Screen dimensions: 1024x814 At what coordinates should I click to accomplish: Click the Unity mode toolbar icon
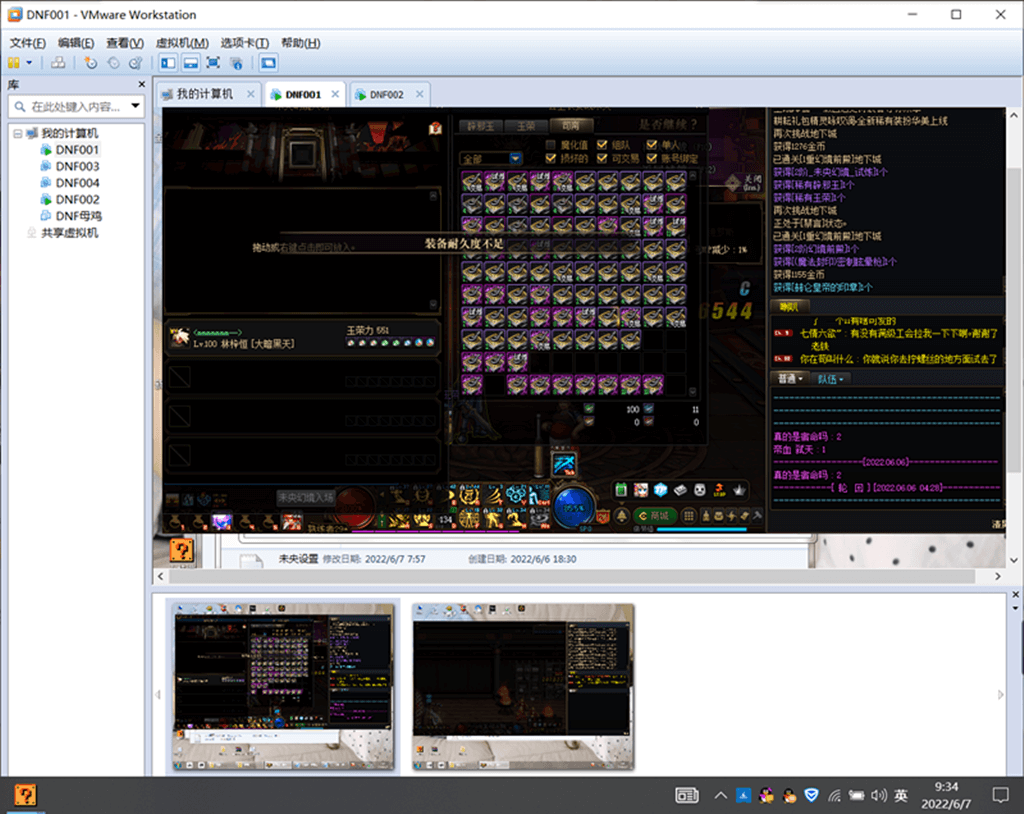click(236, 63)
